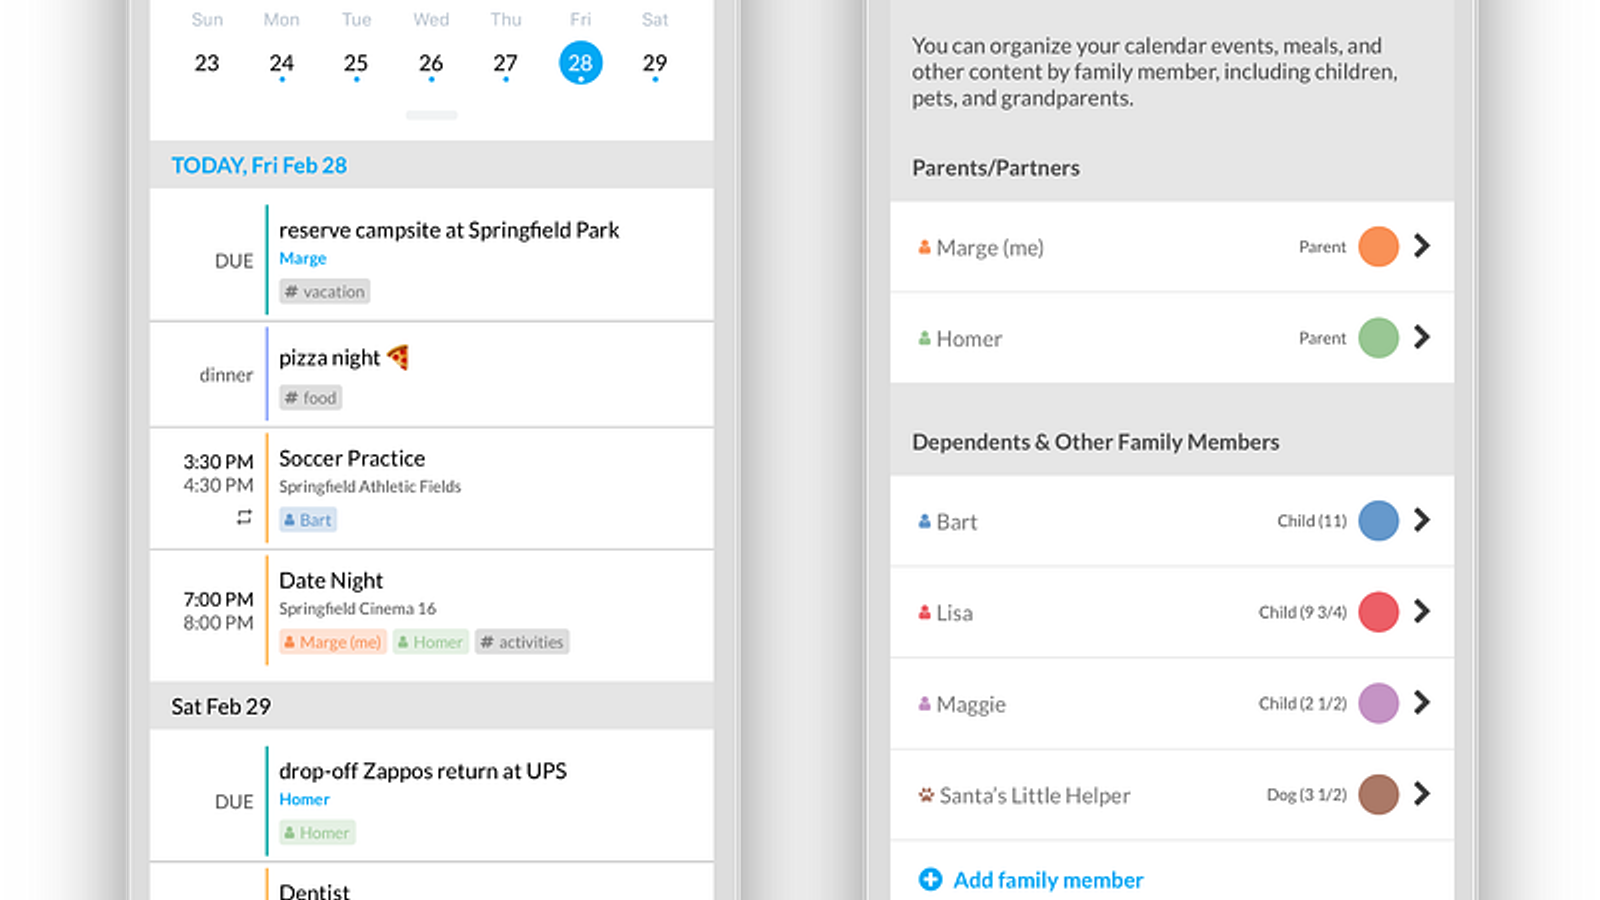This screenshot has height=900, width=1600.
Task: Tap the blue plus icon beside Add family member
Action: coord(930,879)
